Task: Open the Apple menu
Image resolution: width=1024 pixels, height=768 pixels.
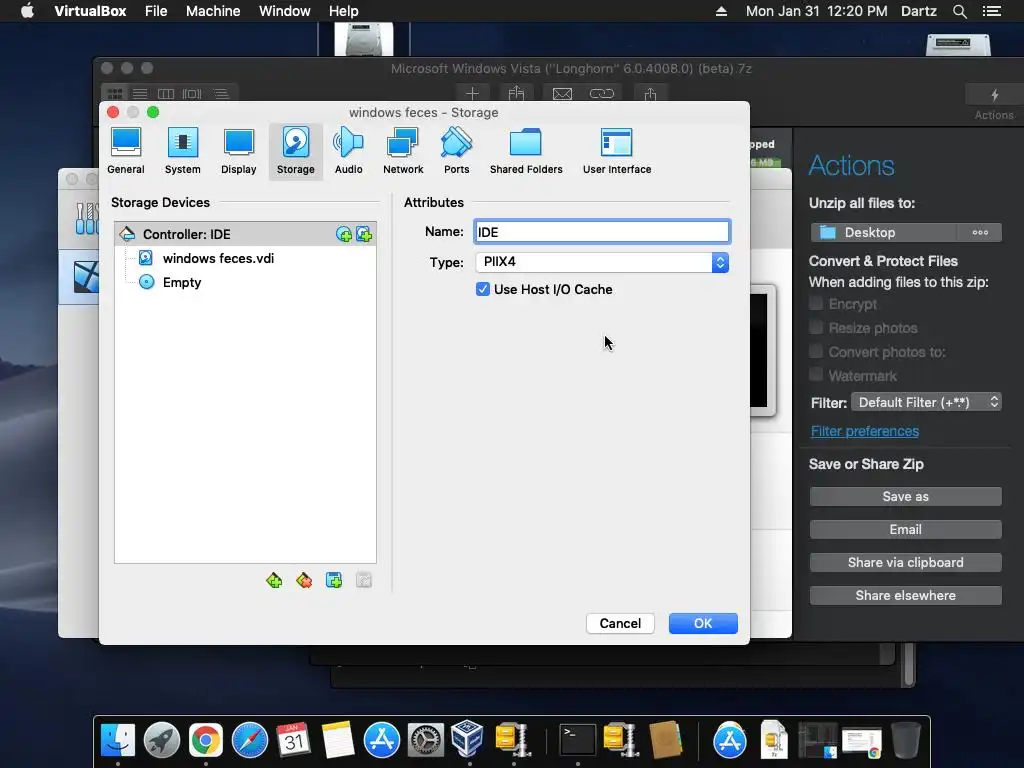Action: [27, 11]
